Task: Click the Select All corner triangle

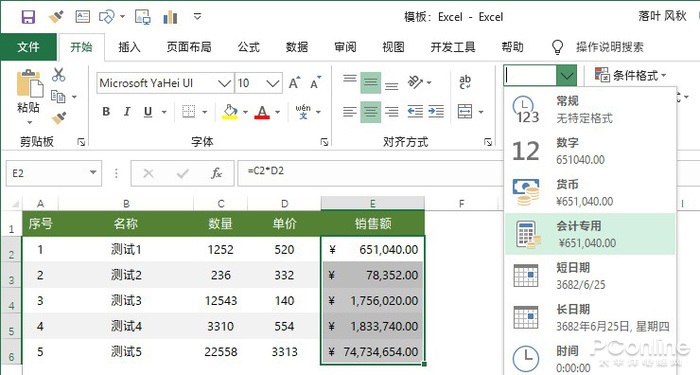Action: (15, 204)
